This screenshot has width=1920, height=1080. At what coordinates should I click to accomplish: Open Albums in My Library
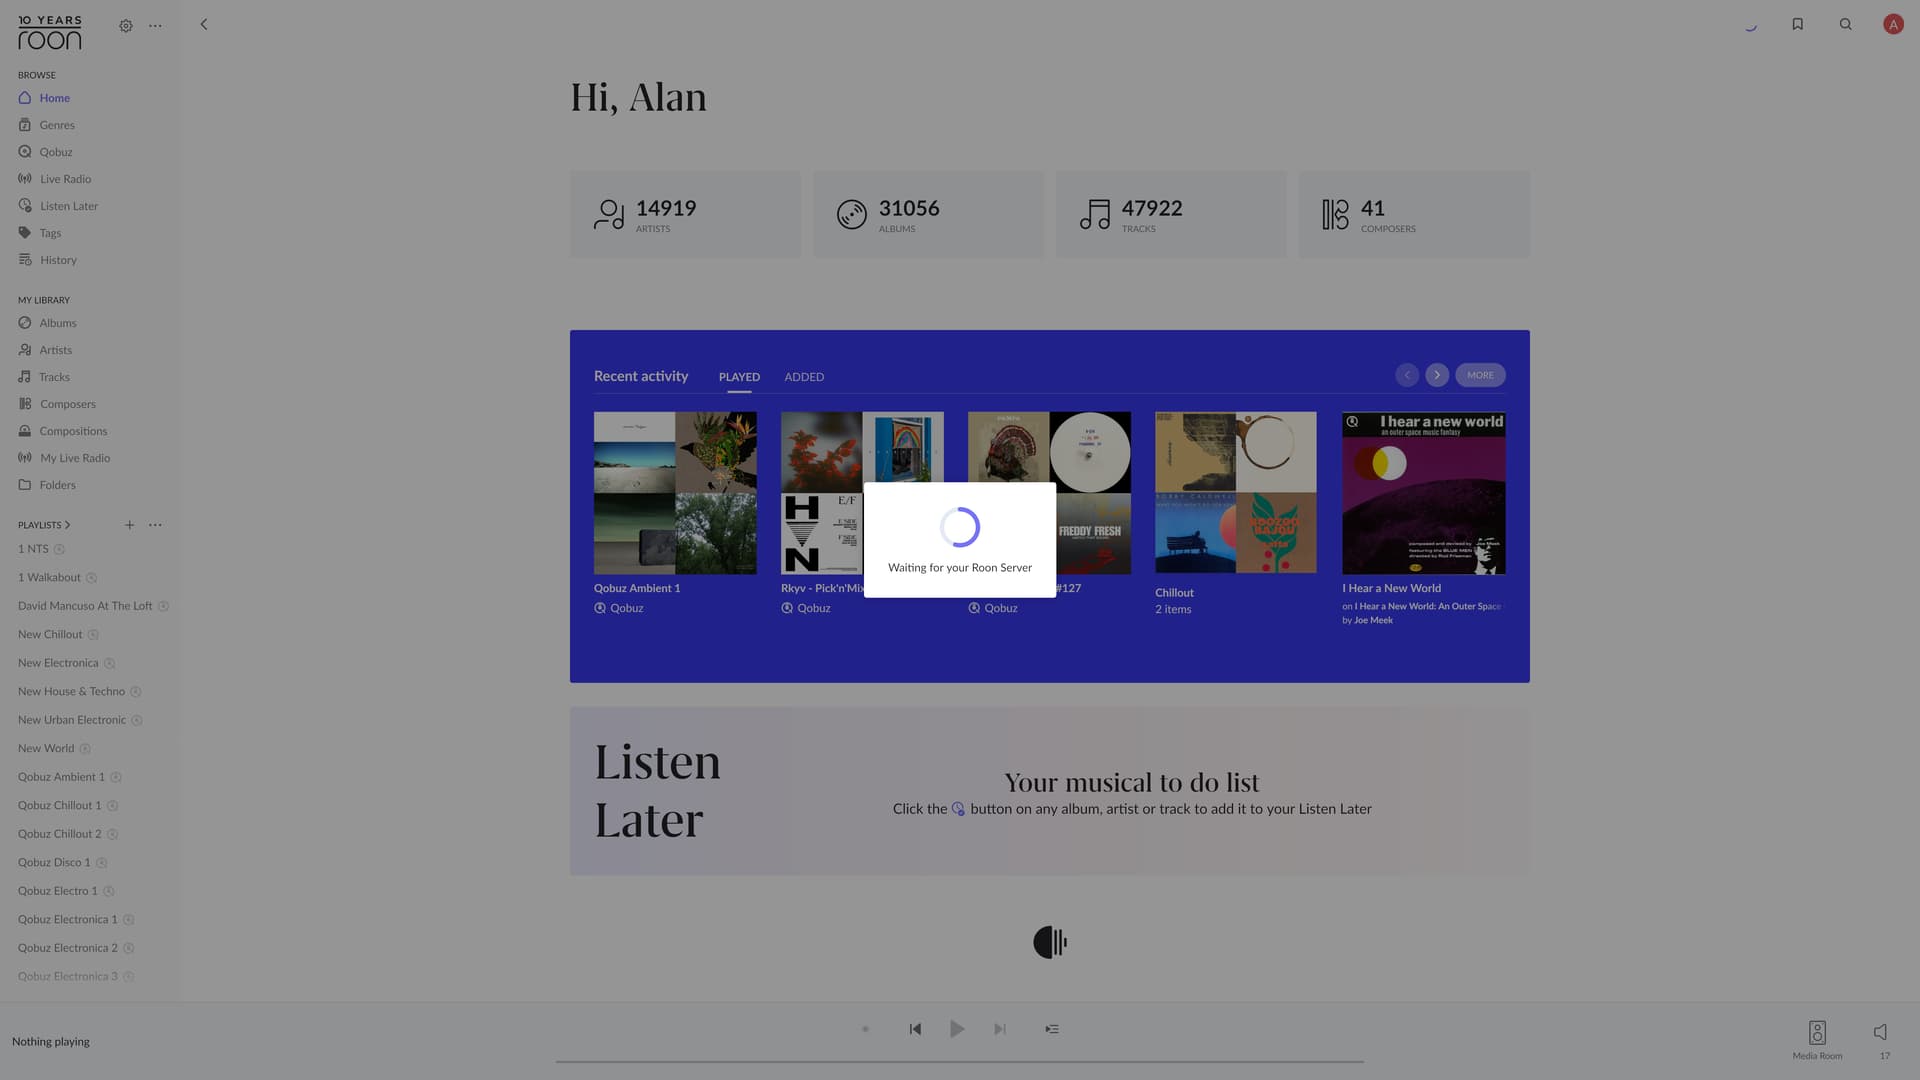(x=47, y=323)
